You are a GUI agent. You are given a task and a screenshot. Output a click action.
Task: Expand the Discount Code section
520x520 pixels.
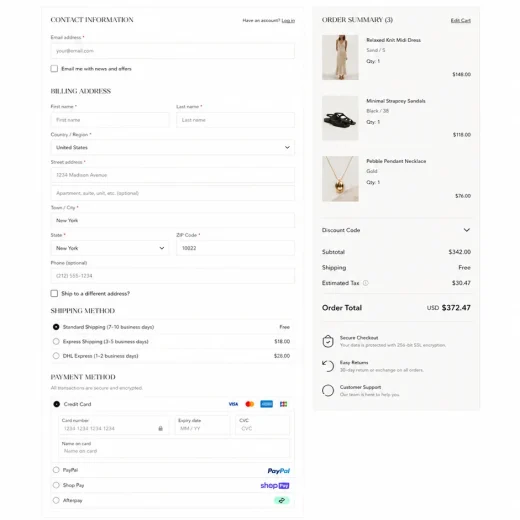point(396,230)
